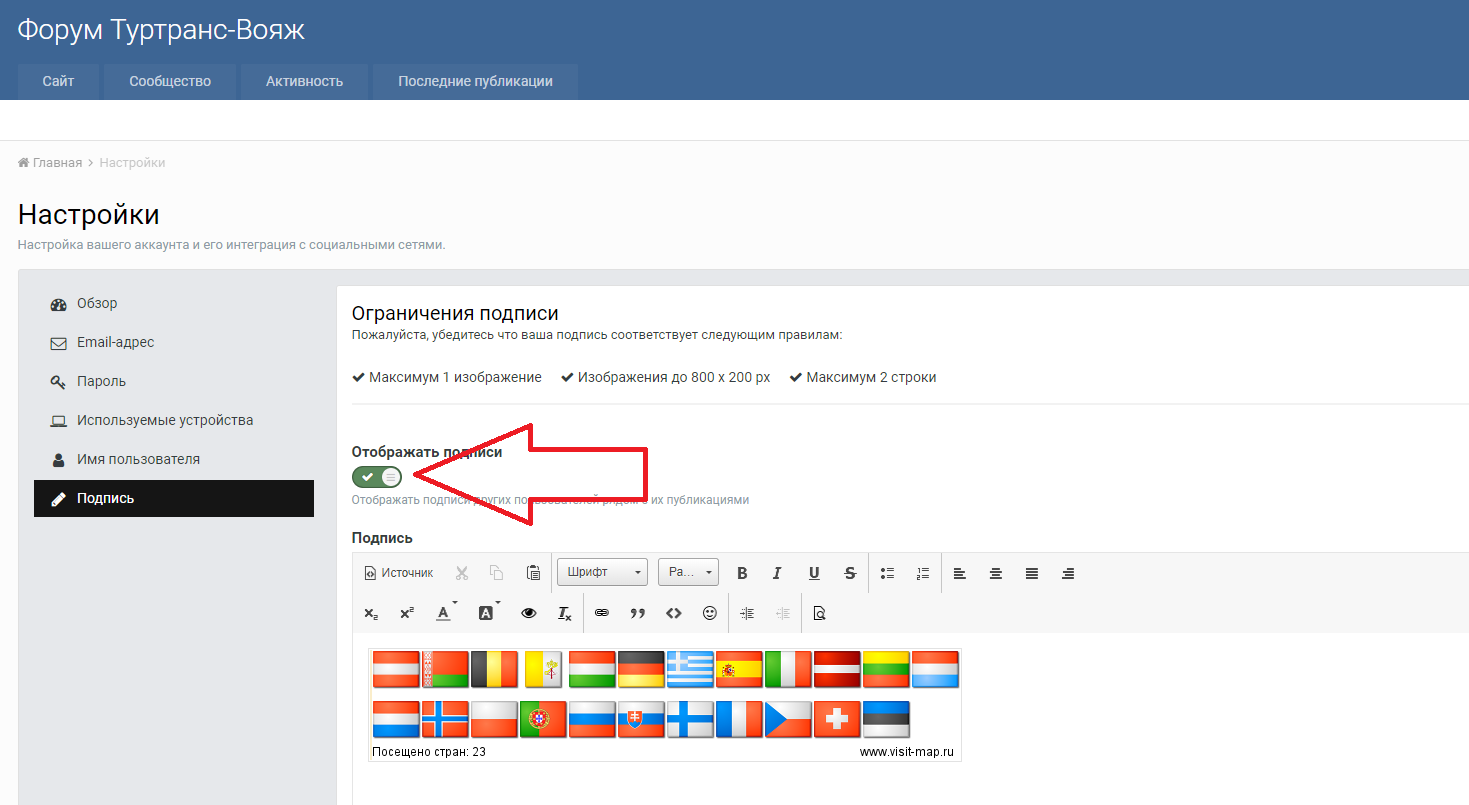The height and width of the screenshot is (805, 1469).
Task: Insert a bulleted list
Action: 887,573
